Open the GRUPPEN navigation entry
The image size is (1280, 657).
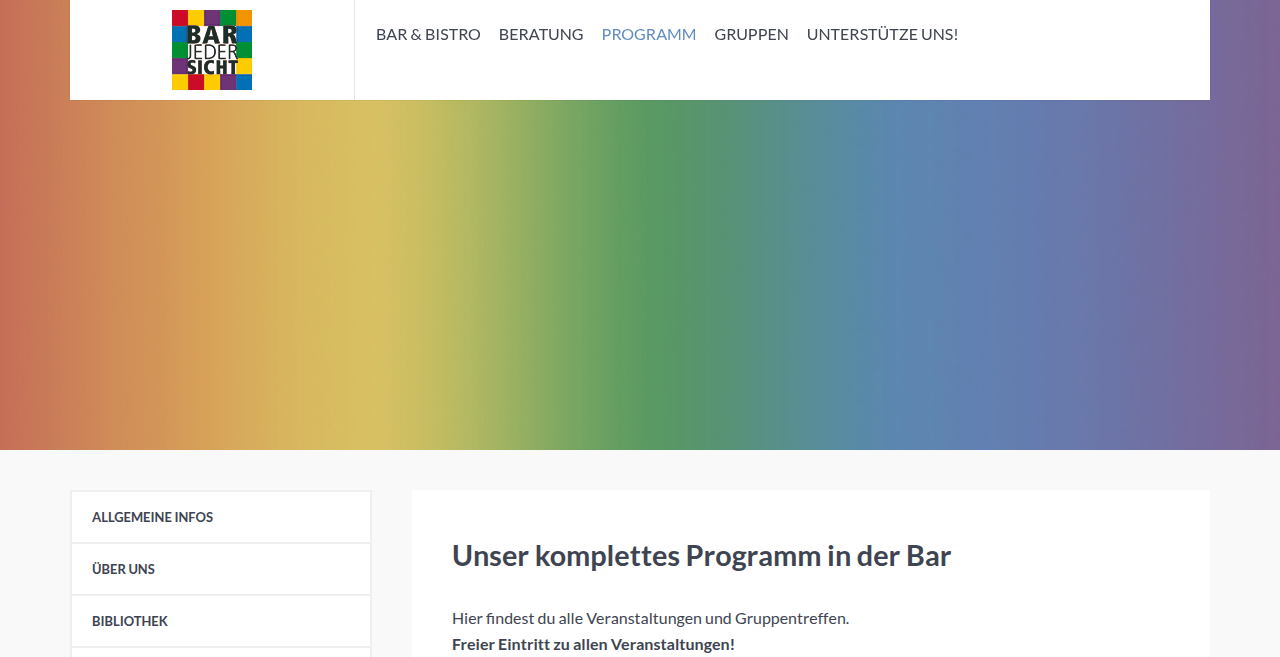pos(751,34)
